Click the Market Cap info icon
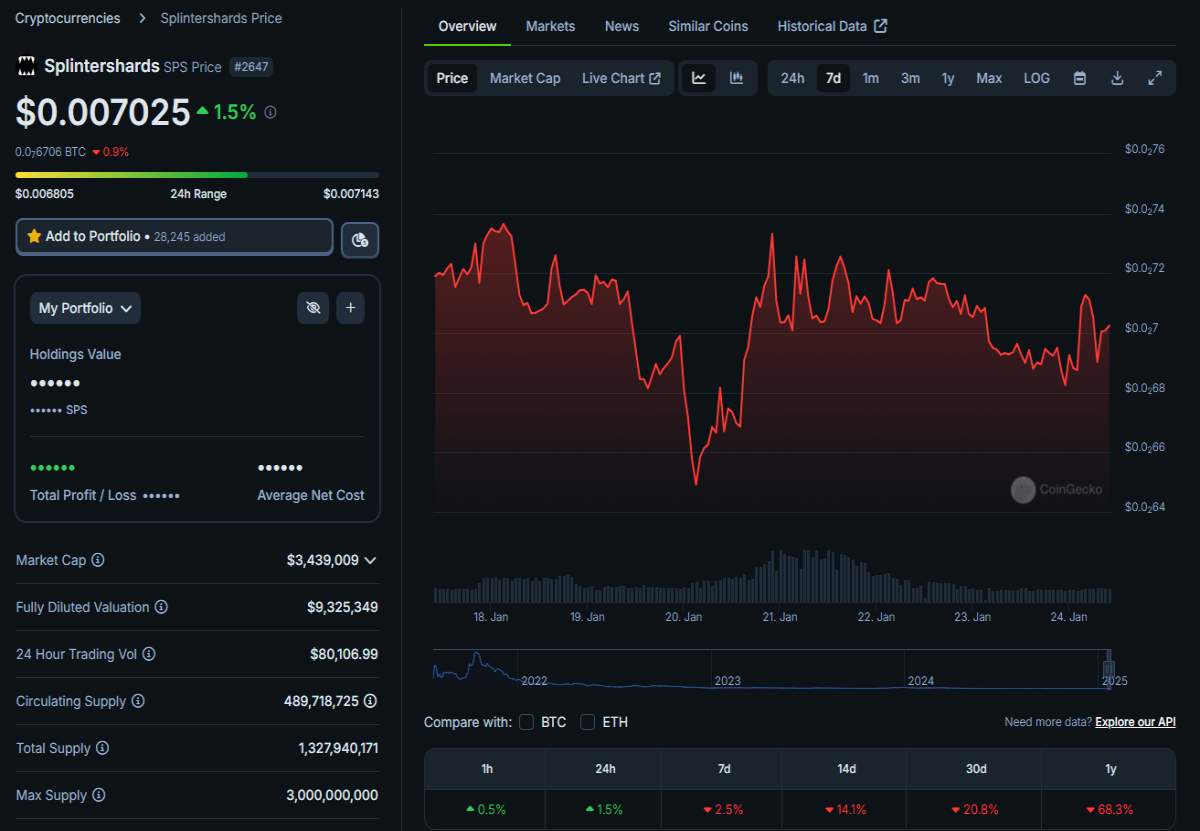Image resolution: width=1200 pixels, height=831 pixels. [x=98, y=560]
